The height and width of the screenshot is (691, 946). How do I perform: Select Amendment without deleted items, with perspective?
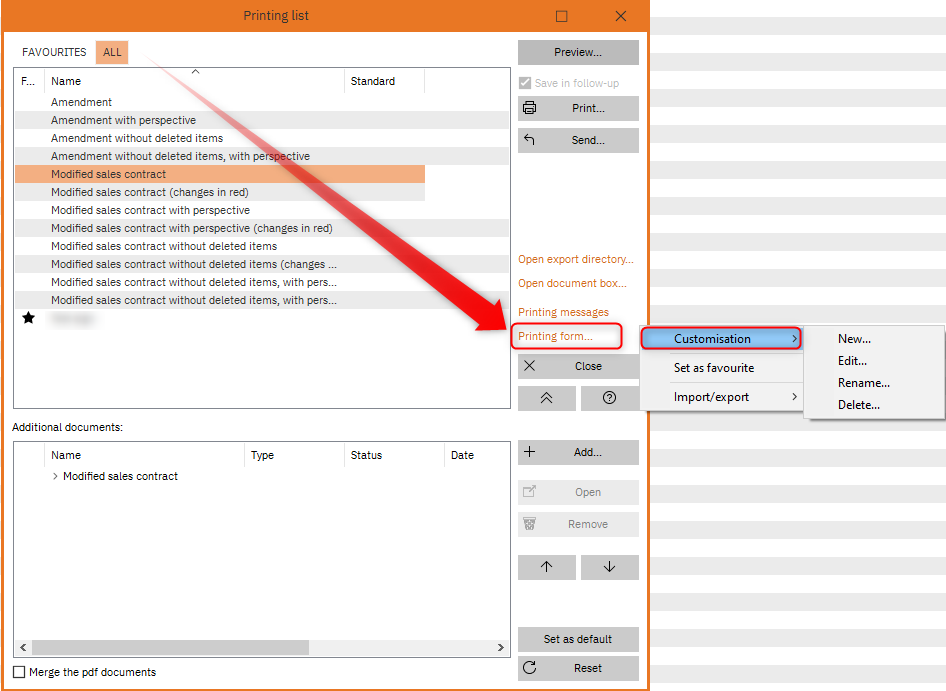262,156
